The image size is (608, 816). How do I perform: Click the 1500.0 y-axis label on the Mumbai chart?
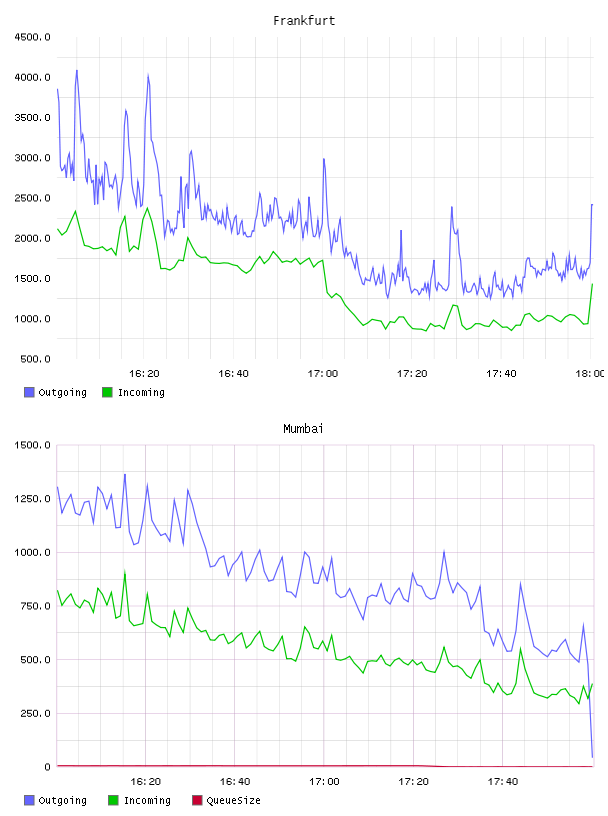click(x=32, y=445)
